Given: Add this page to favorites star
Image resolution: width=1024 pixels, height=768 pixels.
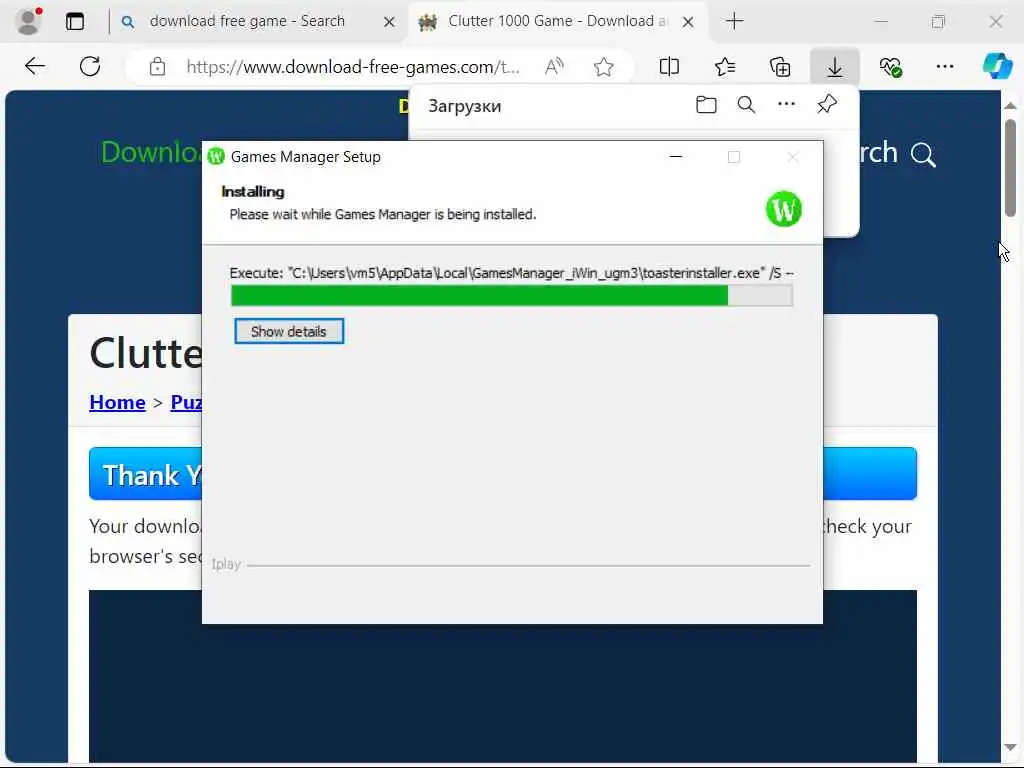Looking at the screenshot, I should click(x=603, y=67).
